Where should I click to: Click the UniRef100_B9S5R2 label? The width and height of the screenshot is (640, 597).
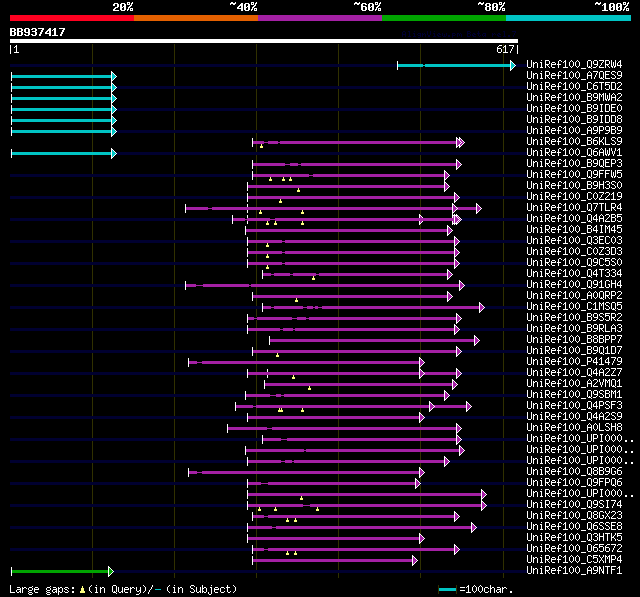[x=574, y=318]
